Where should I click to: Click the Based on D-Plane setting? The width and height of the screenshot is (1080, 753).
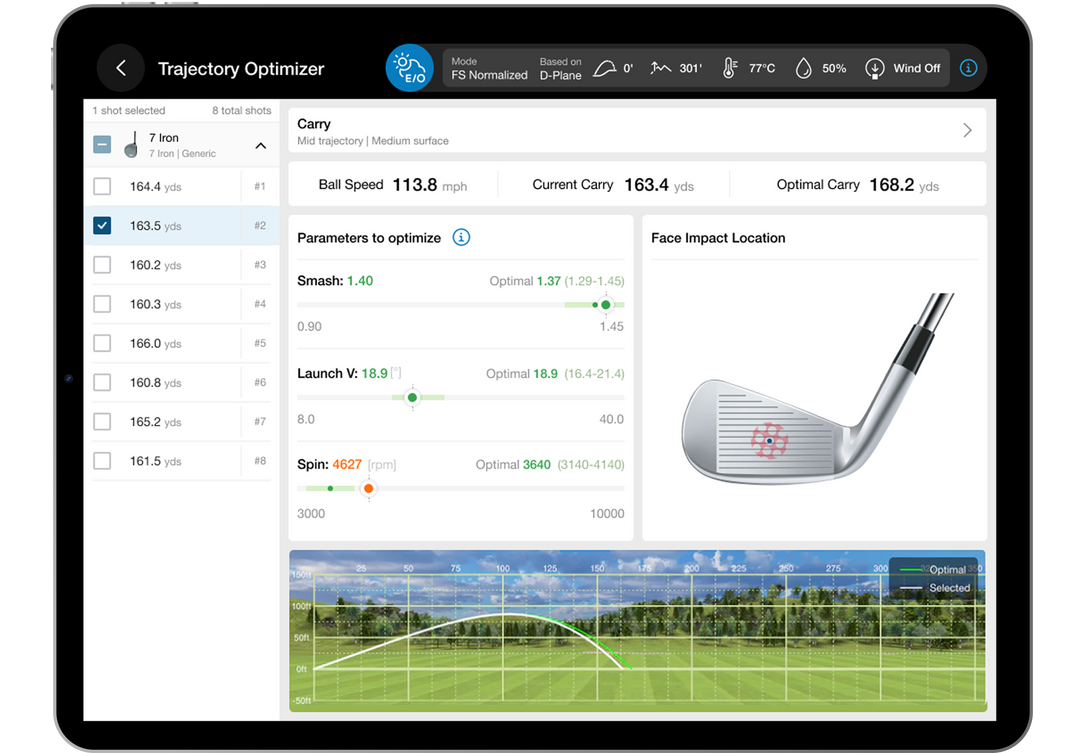tap(560, 67)
